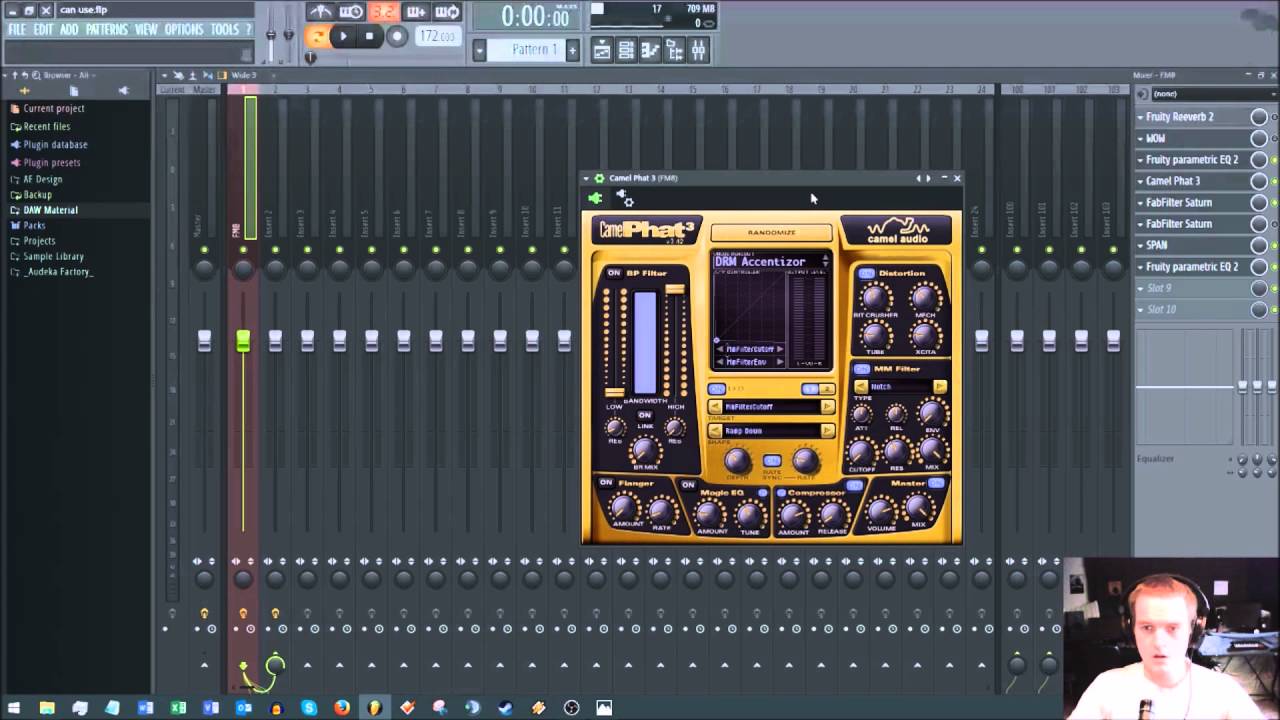Click RANDOMIZE in Camel Phat
Viewport: 1280px width, 720px height.
[771, 233]
